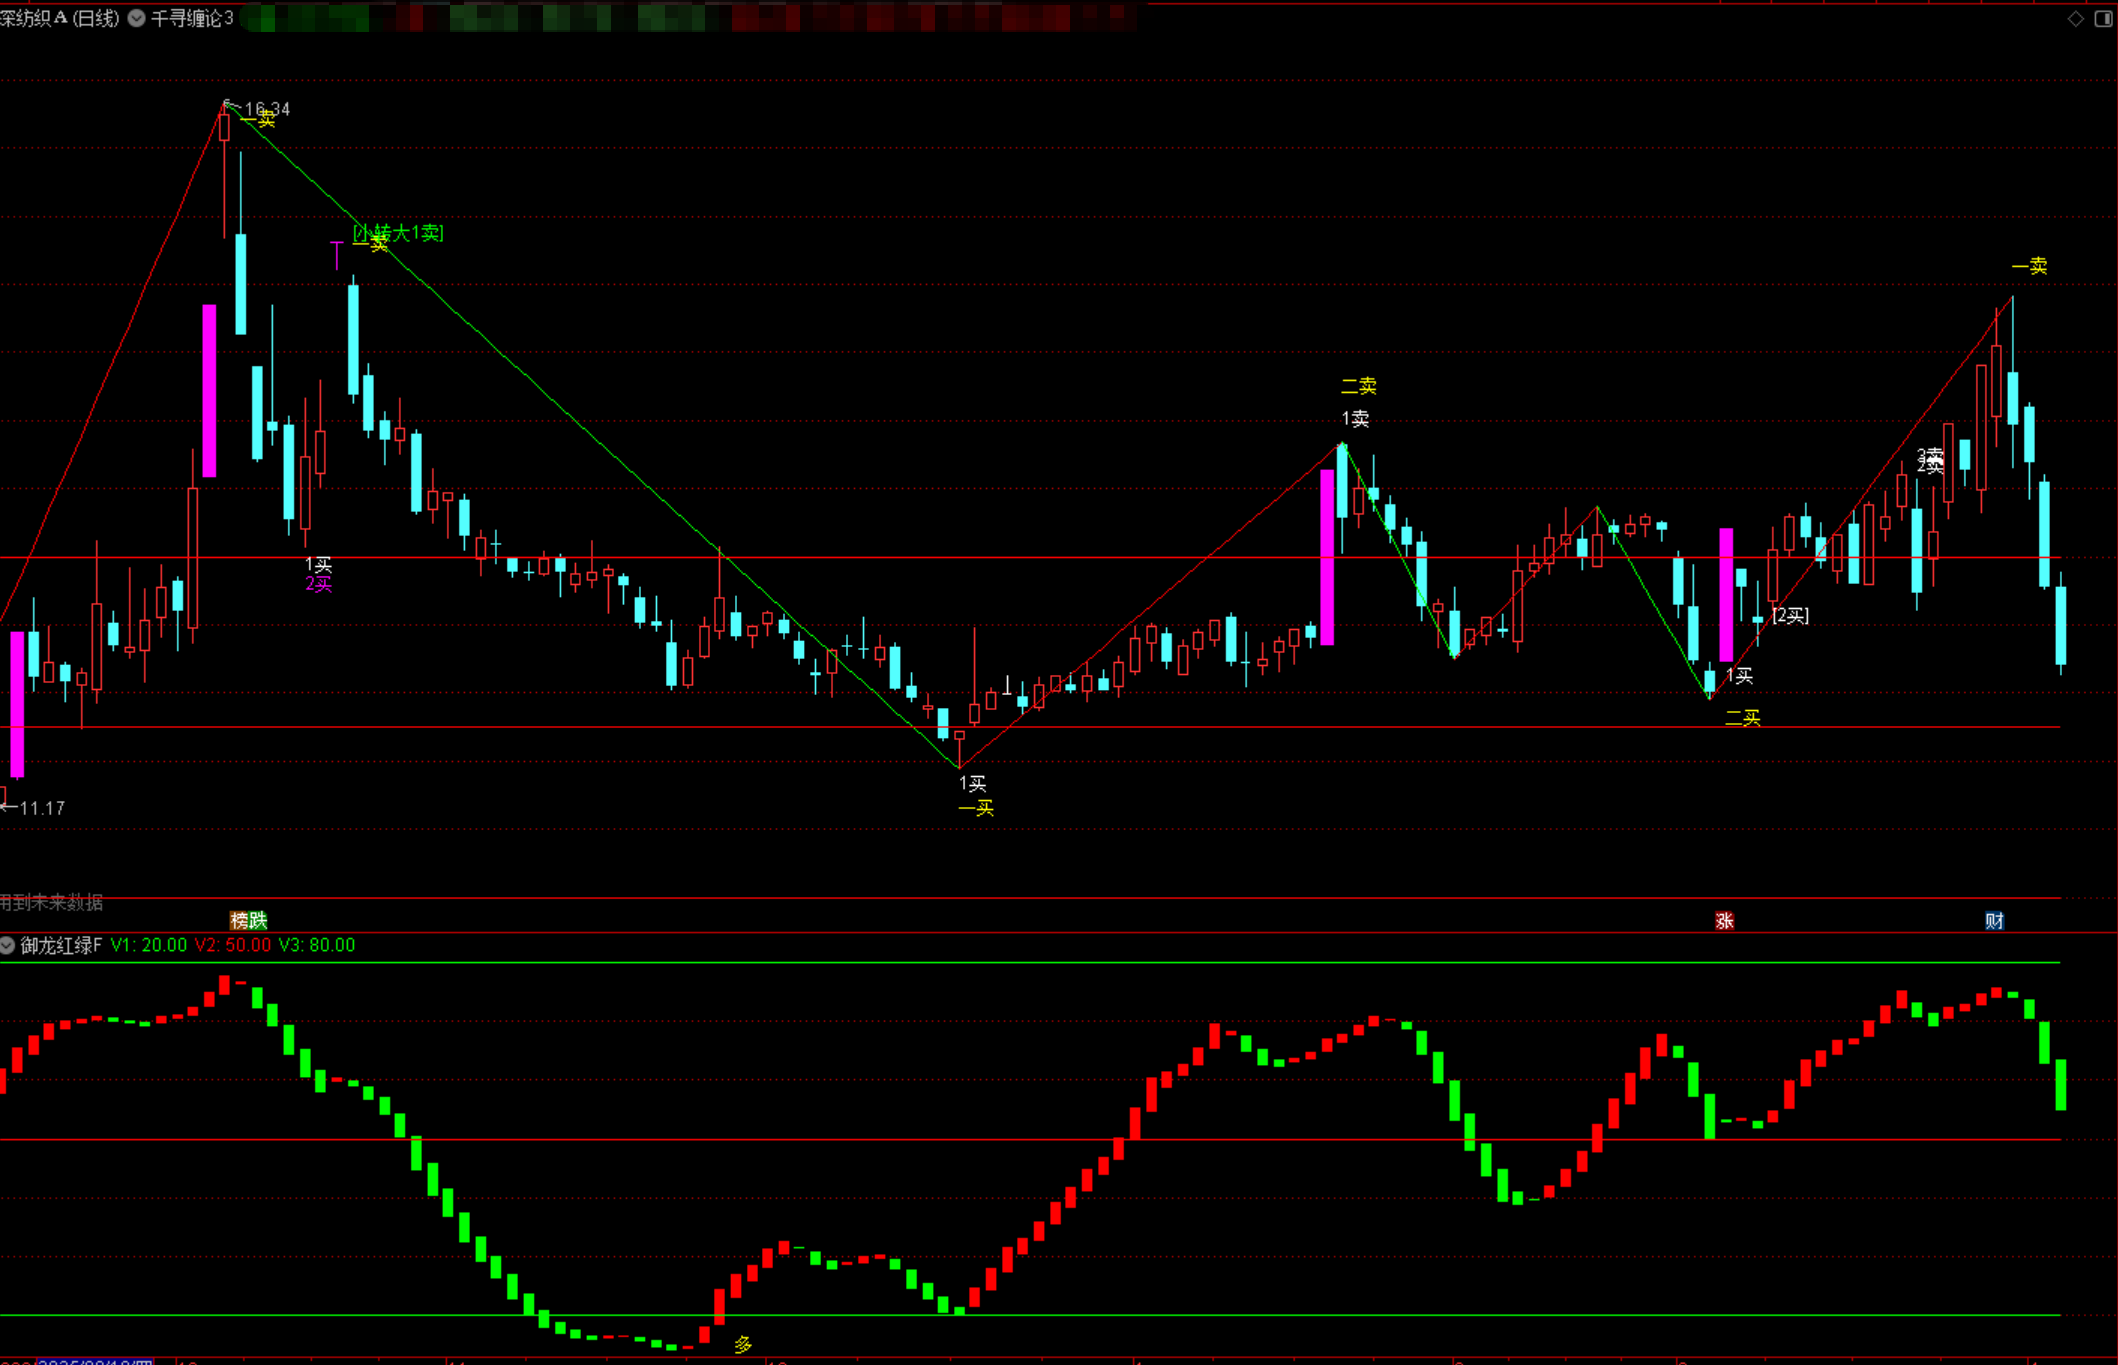This screenshot has width=2118, height=1365.
Task: Click the red 涨 event marker icon
Action: (x=1724, y=921)
